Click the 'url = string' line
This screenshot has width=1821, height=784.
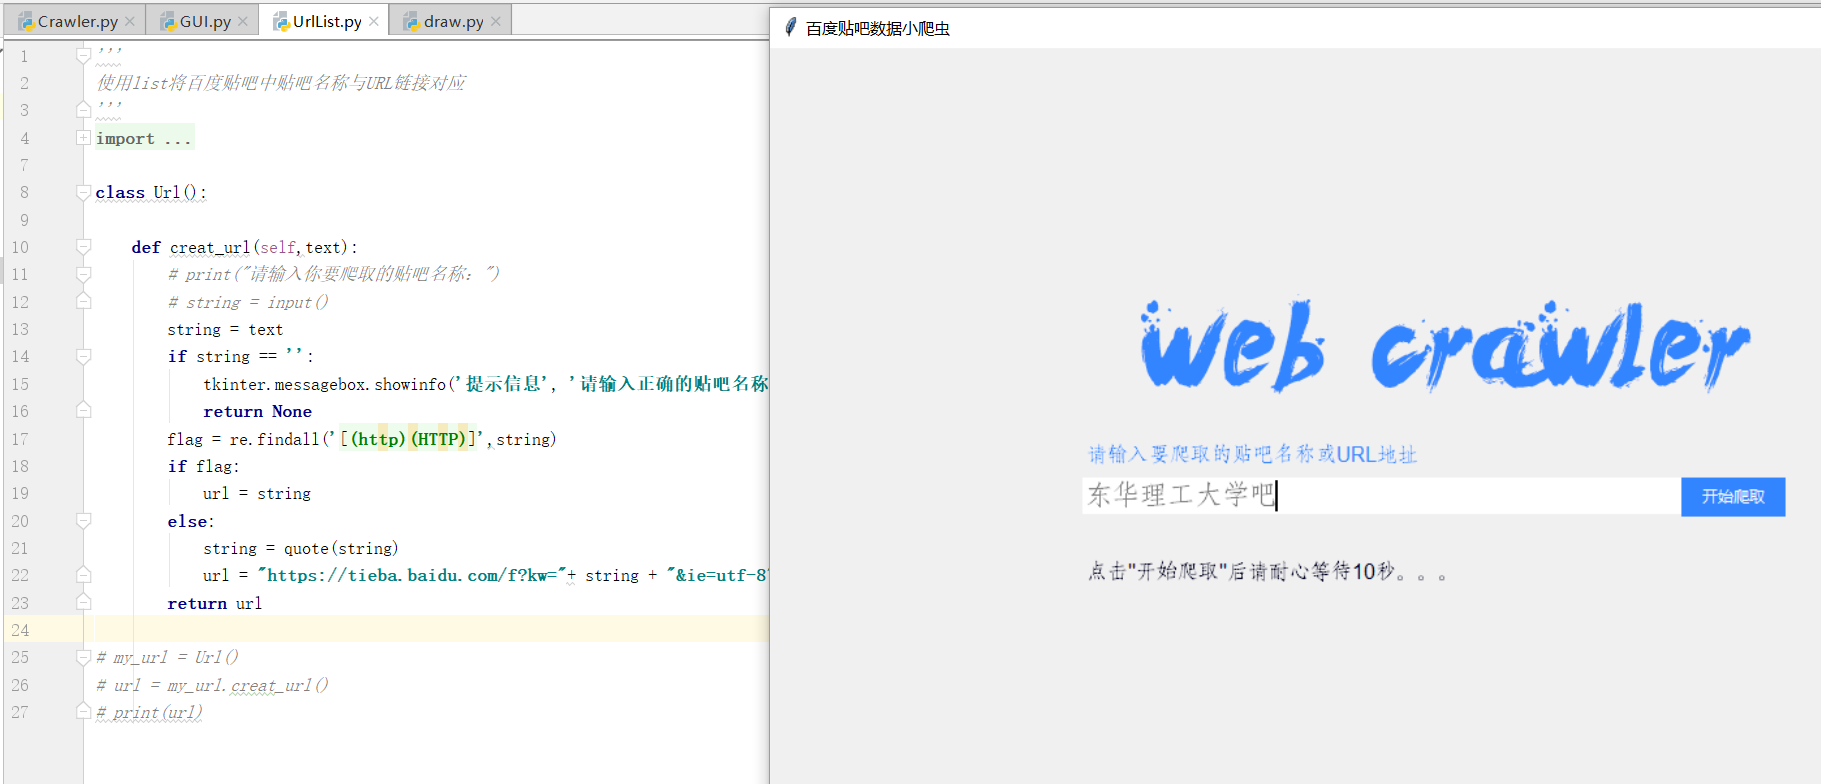click(x=257, y=493)
